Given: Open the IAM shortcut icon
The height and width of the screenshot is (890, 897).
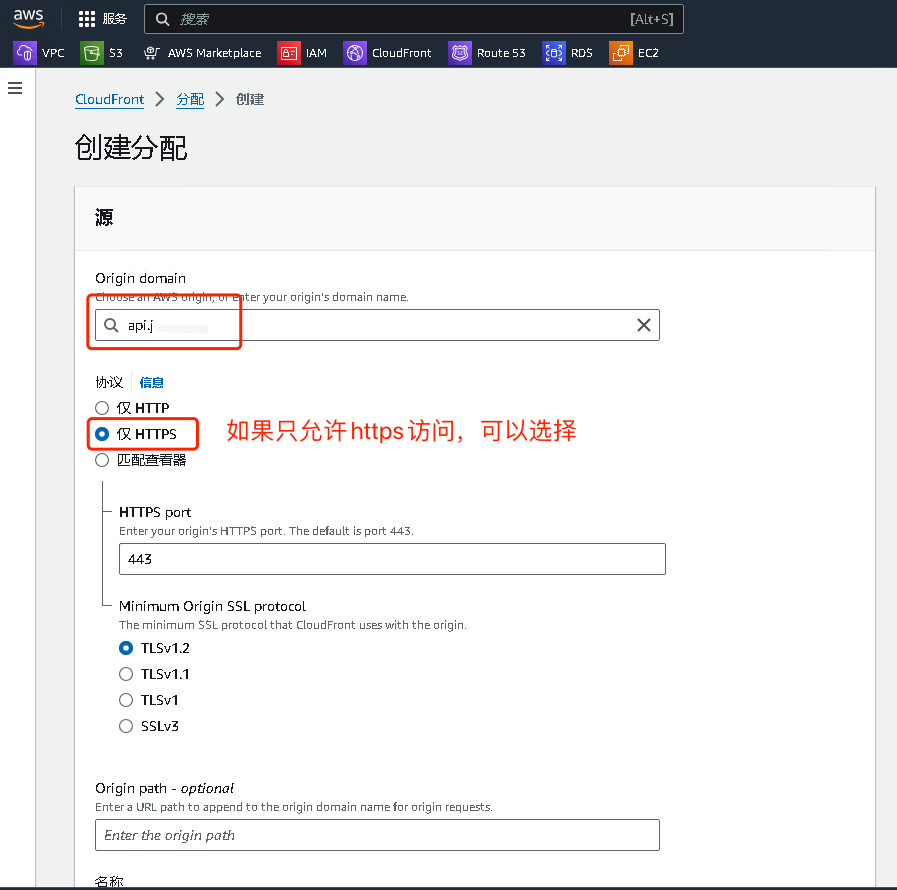Looking at the screenshot, I should click(x=289, y=53).
